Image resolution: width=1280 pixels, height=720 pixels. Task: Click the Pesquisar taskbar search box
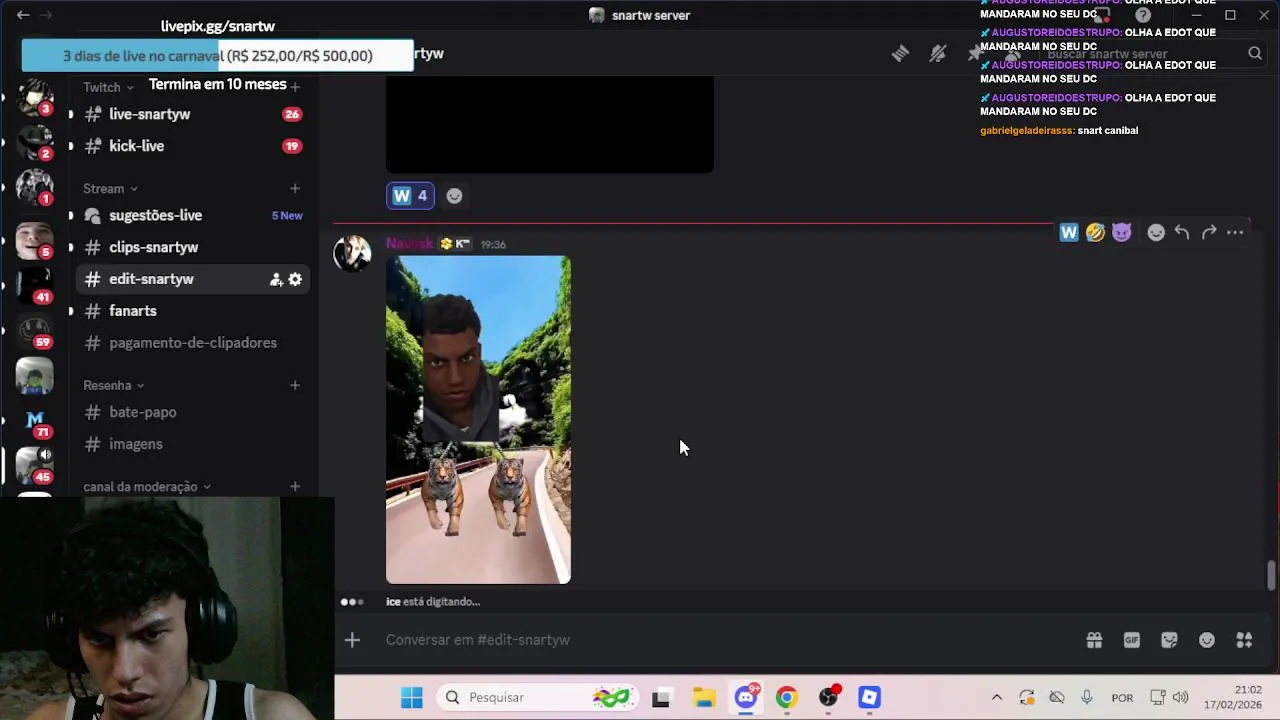click(537, 698)
